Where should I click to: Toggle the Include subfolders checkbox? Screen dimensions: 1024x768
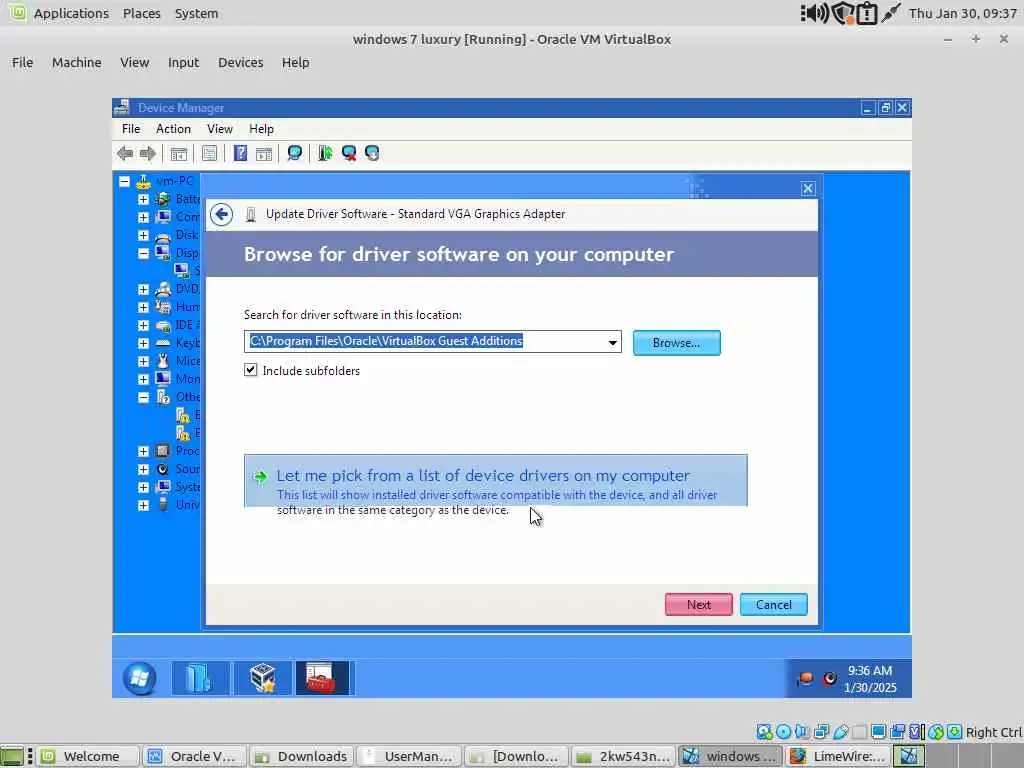click(x=251, y=370)
